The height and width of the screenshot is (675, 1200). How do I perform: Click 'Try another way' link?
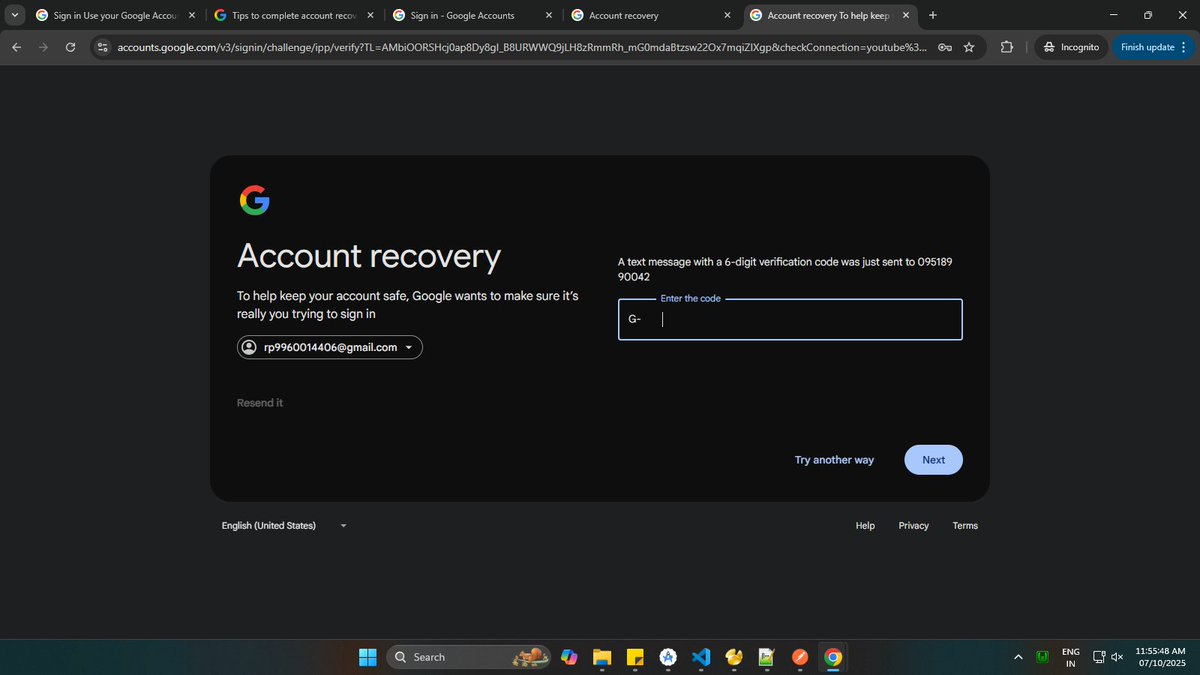click(x=834, y=460)
